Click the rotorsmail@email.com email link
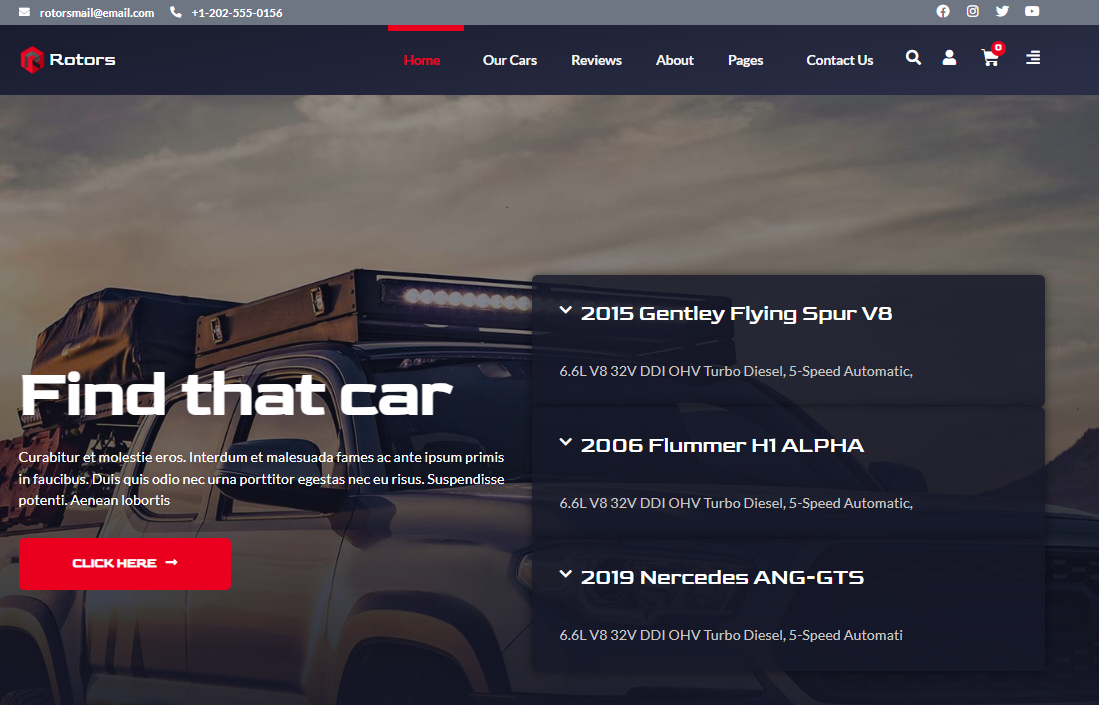The image size is (1099, 705). pyautogui.click(x=96, y=13)
